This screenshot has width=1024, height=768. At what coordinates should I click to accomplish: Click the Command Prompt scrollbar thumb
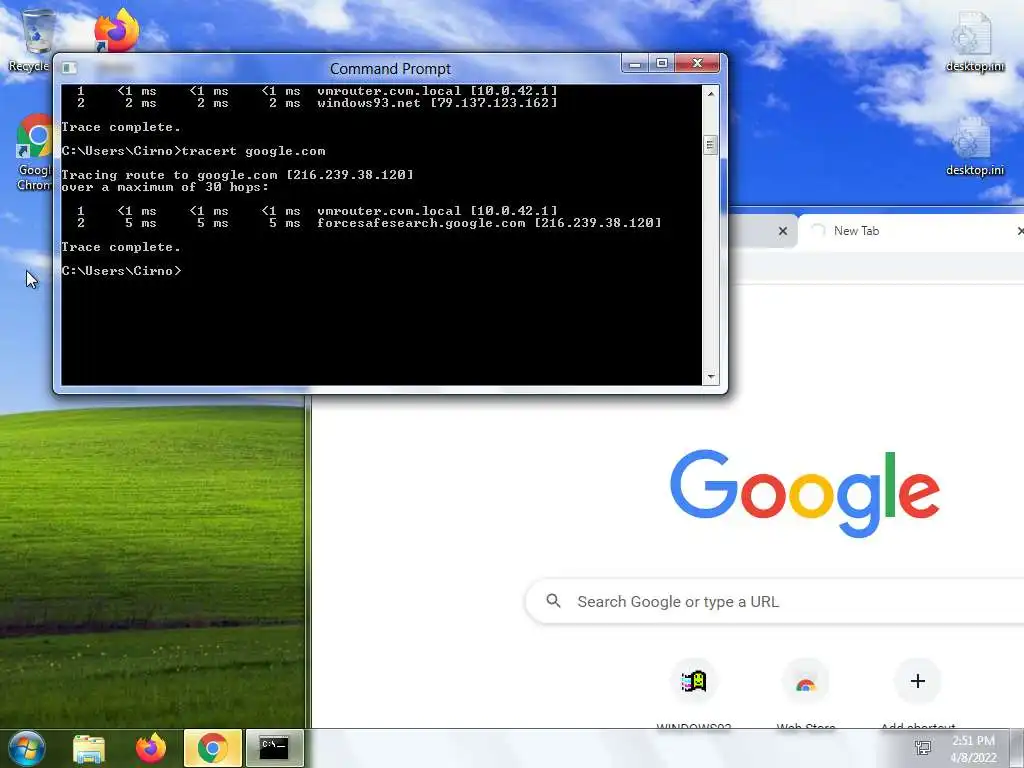[x=711, y=144]
